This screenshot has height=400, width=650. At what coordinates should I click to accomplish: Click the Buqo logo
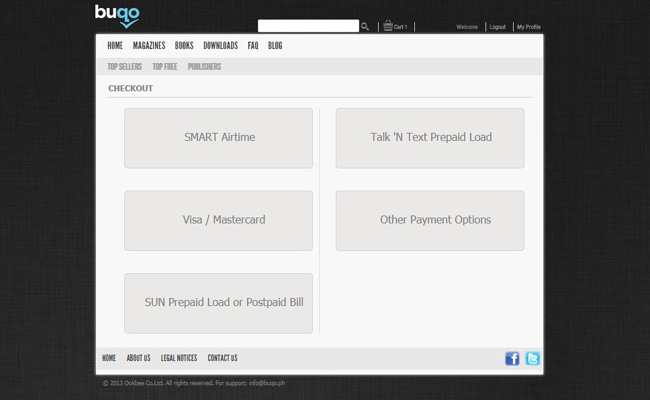[x=117, y=15]
